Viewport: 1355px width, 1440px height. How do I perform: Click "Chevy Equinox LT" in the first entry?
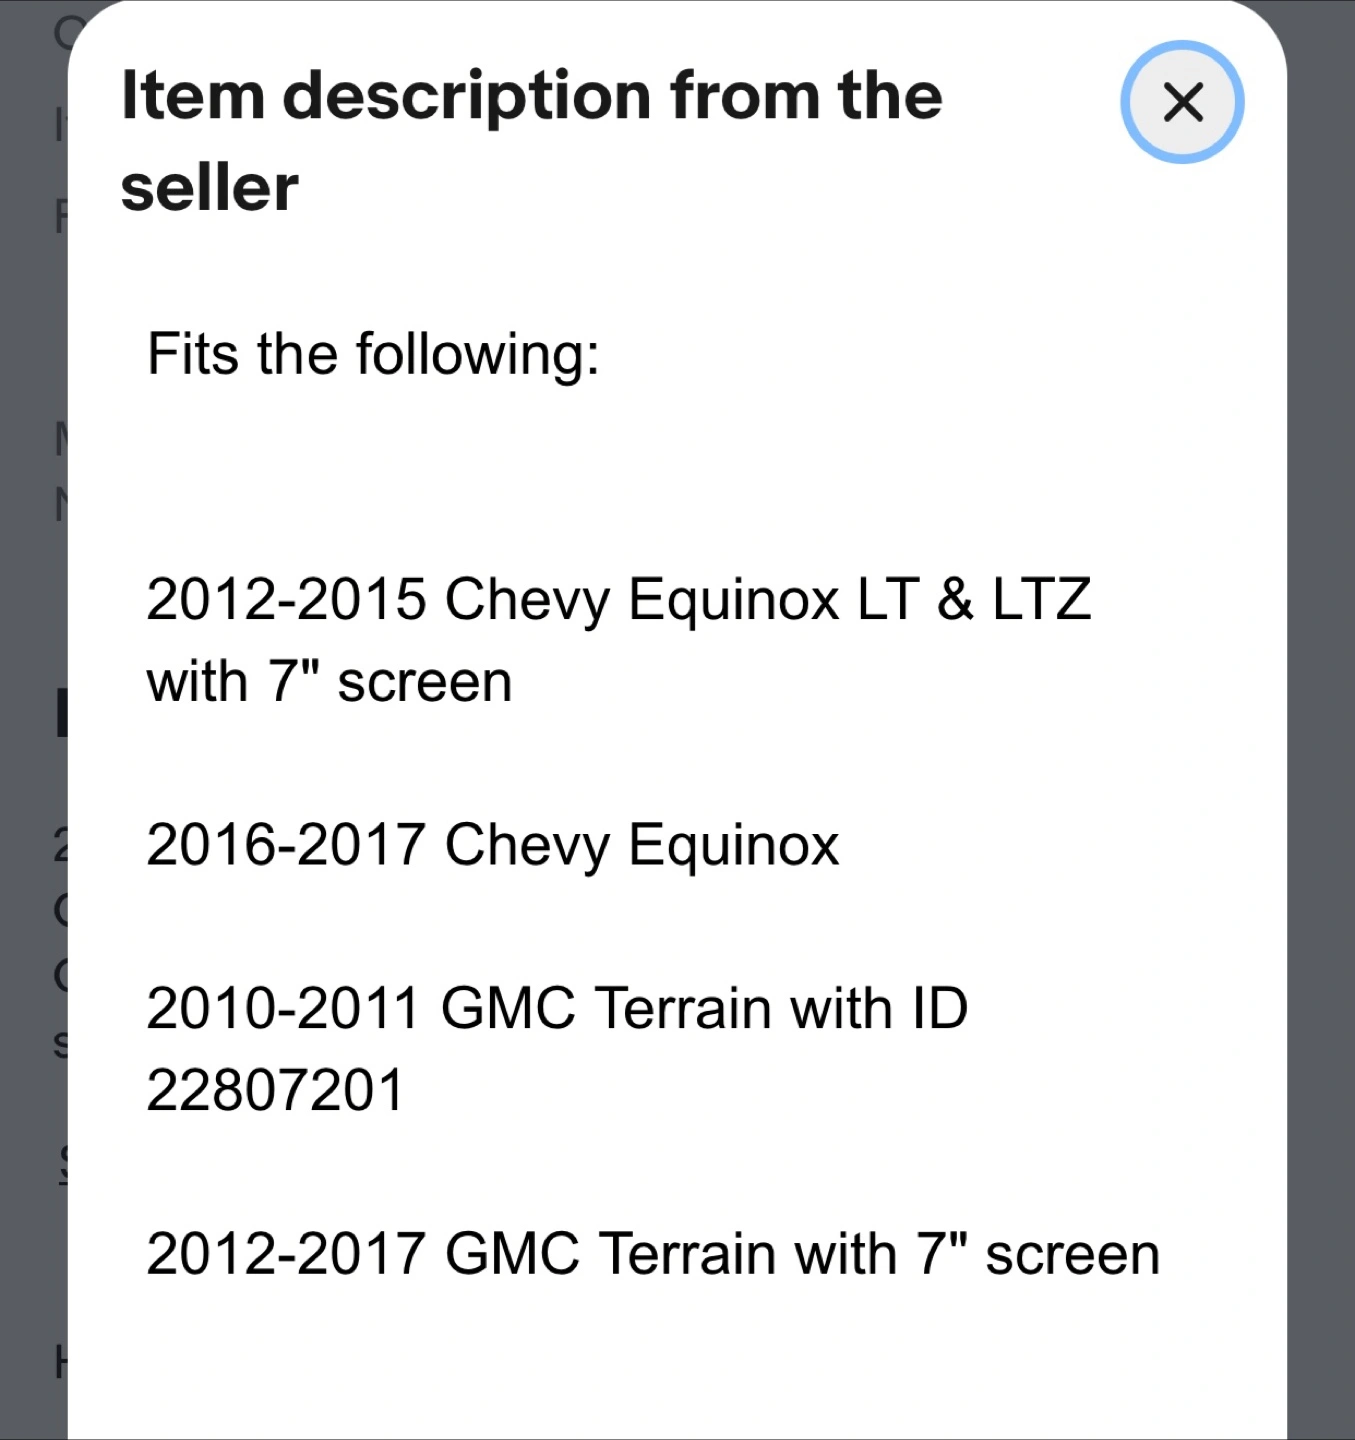[x=682, y=600]
